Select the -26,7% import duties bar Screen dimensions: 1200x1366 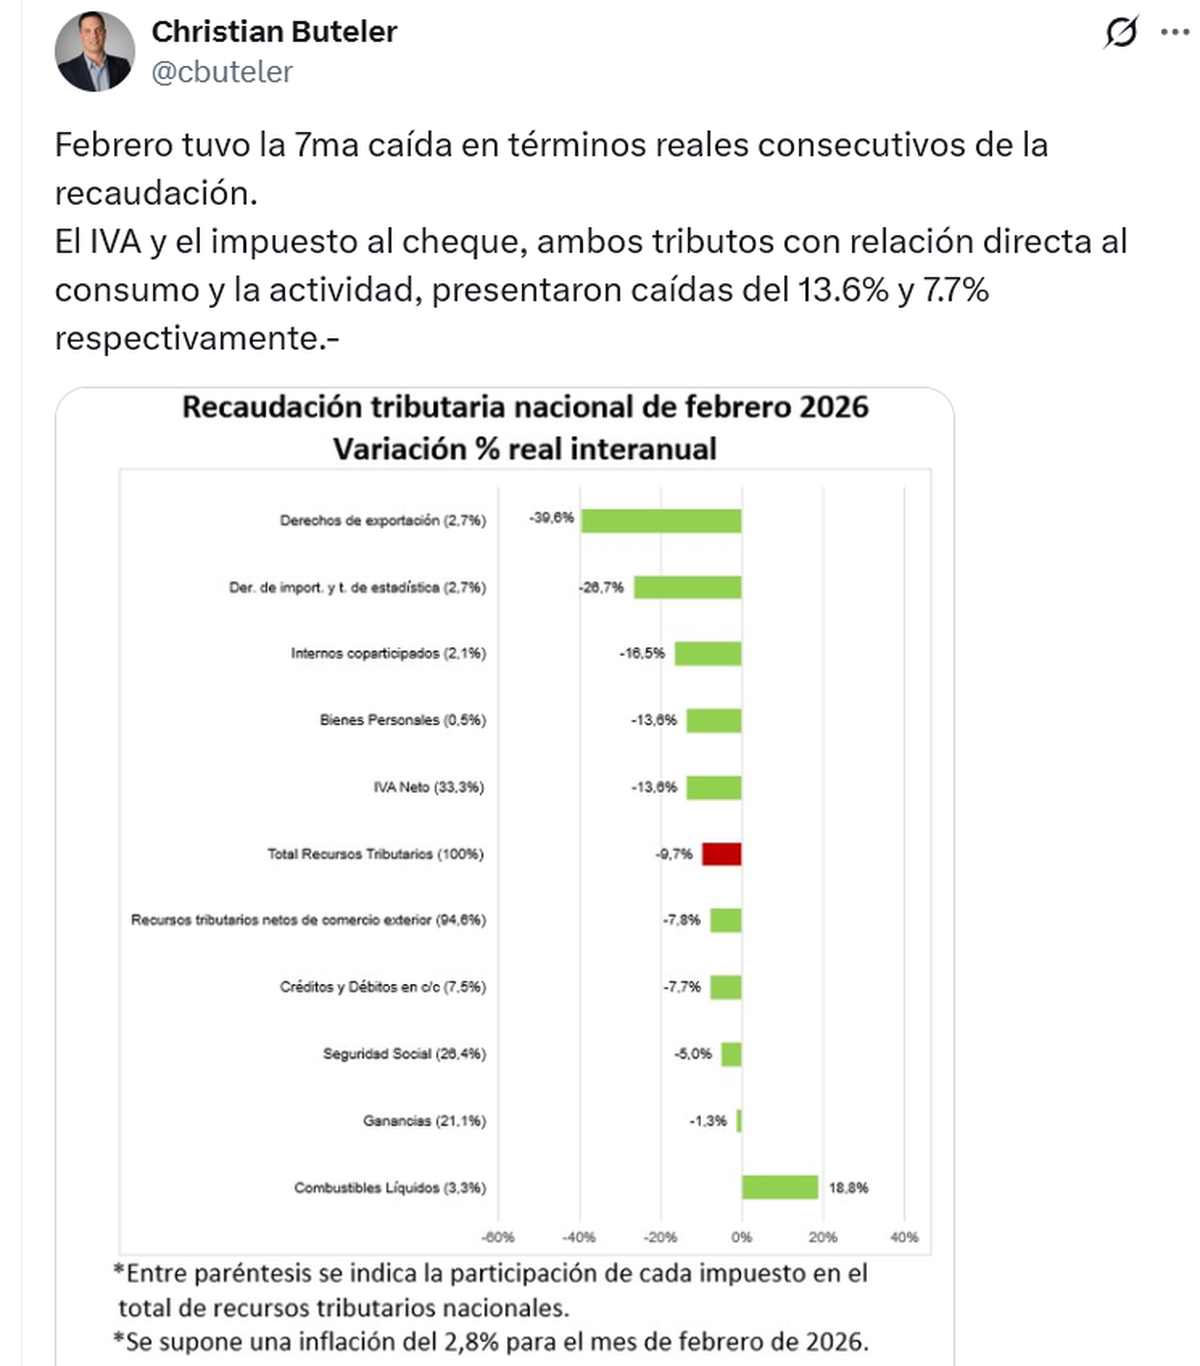[x=687, y=587]
